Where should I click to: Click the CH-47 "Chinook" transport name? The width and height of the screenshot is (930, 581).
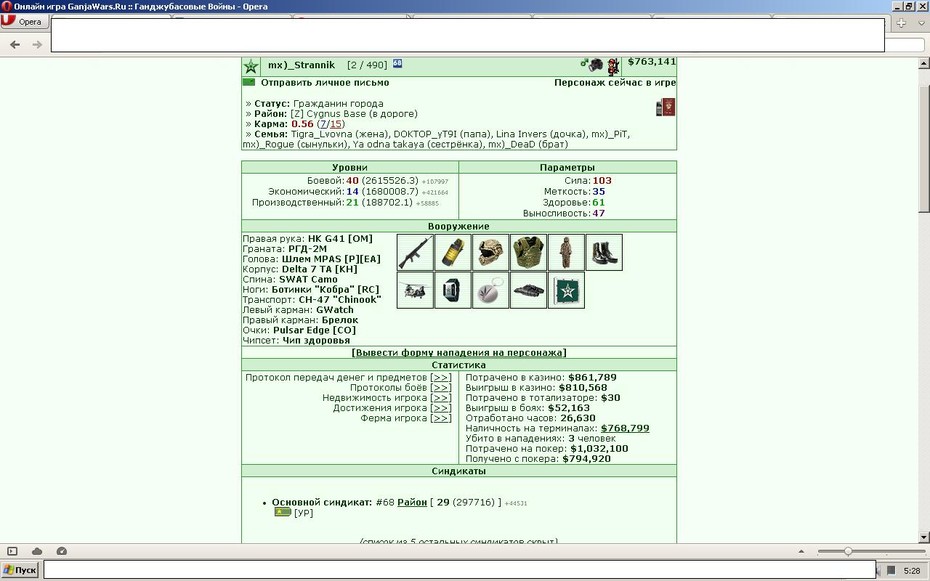340,299
